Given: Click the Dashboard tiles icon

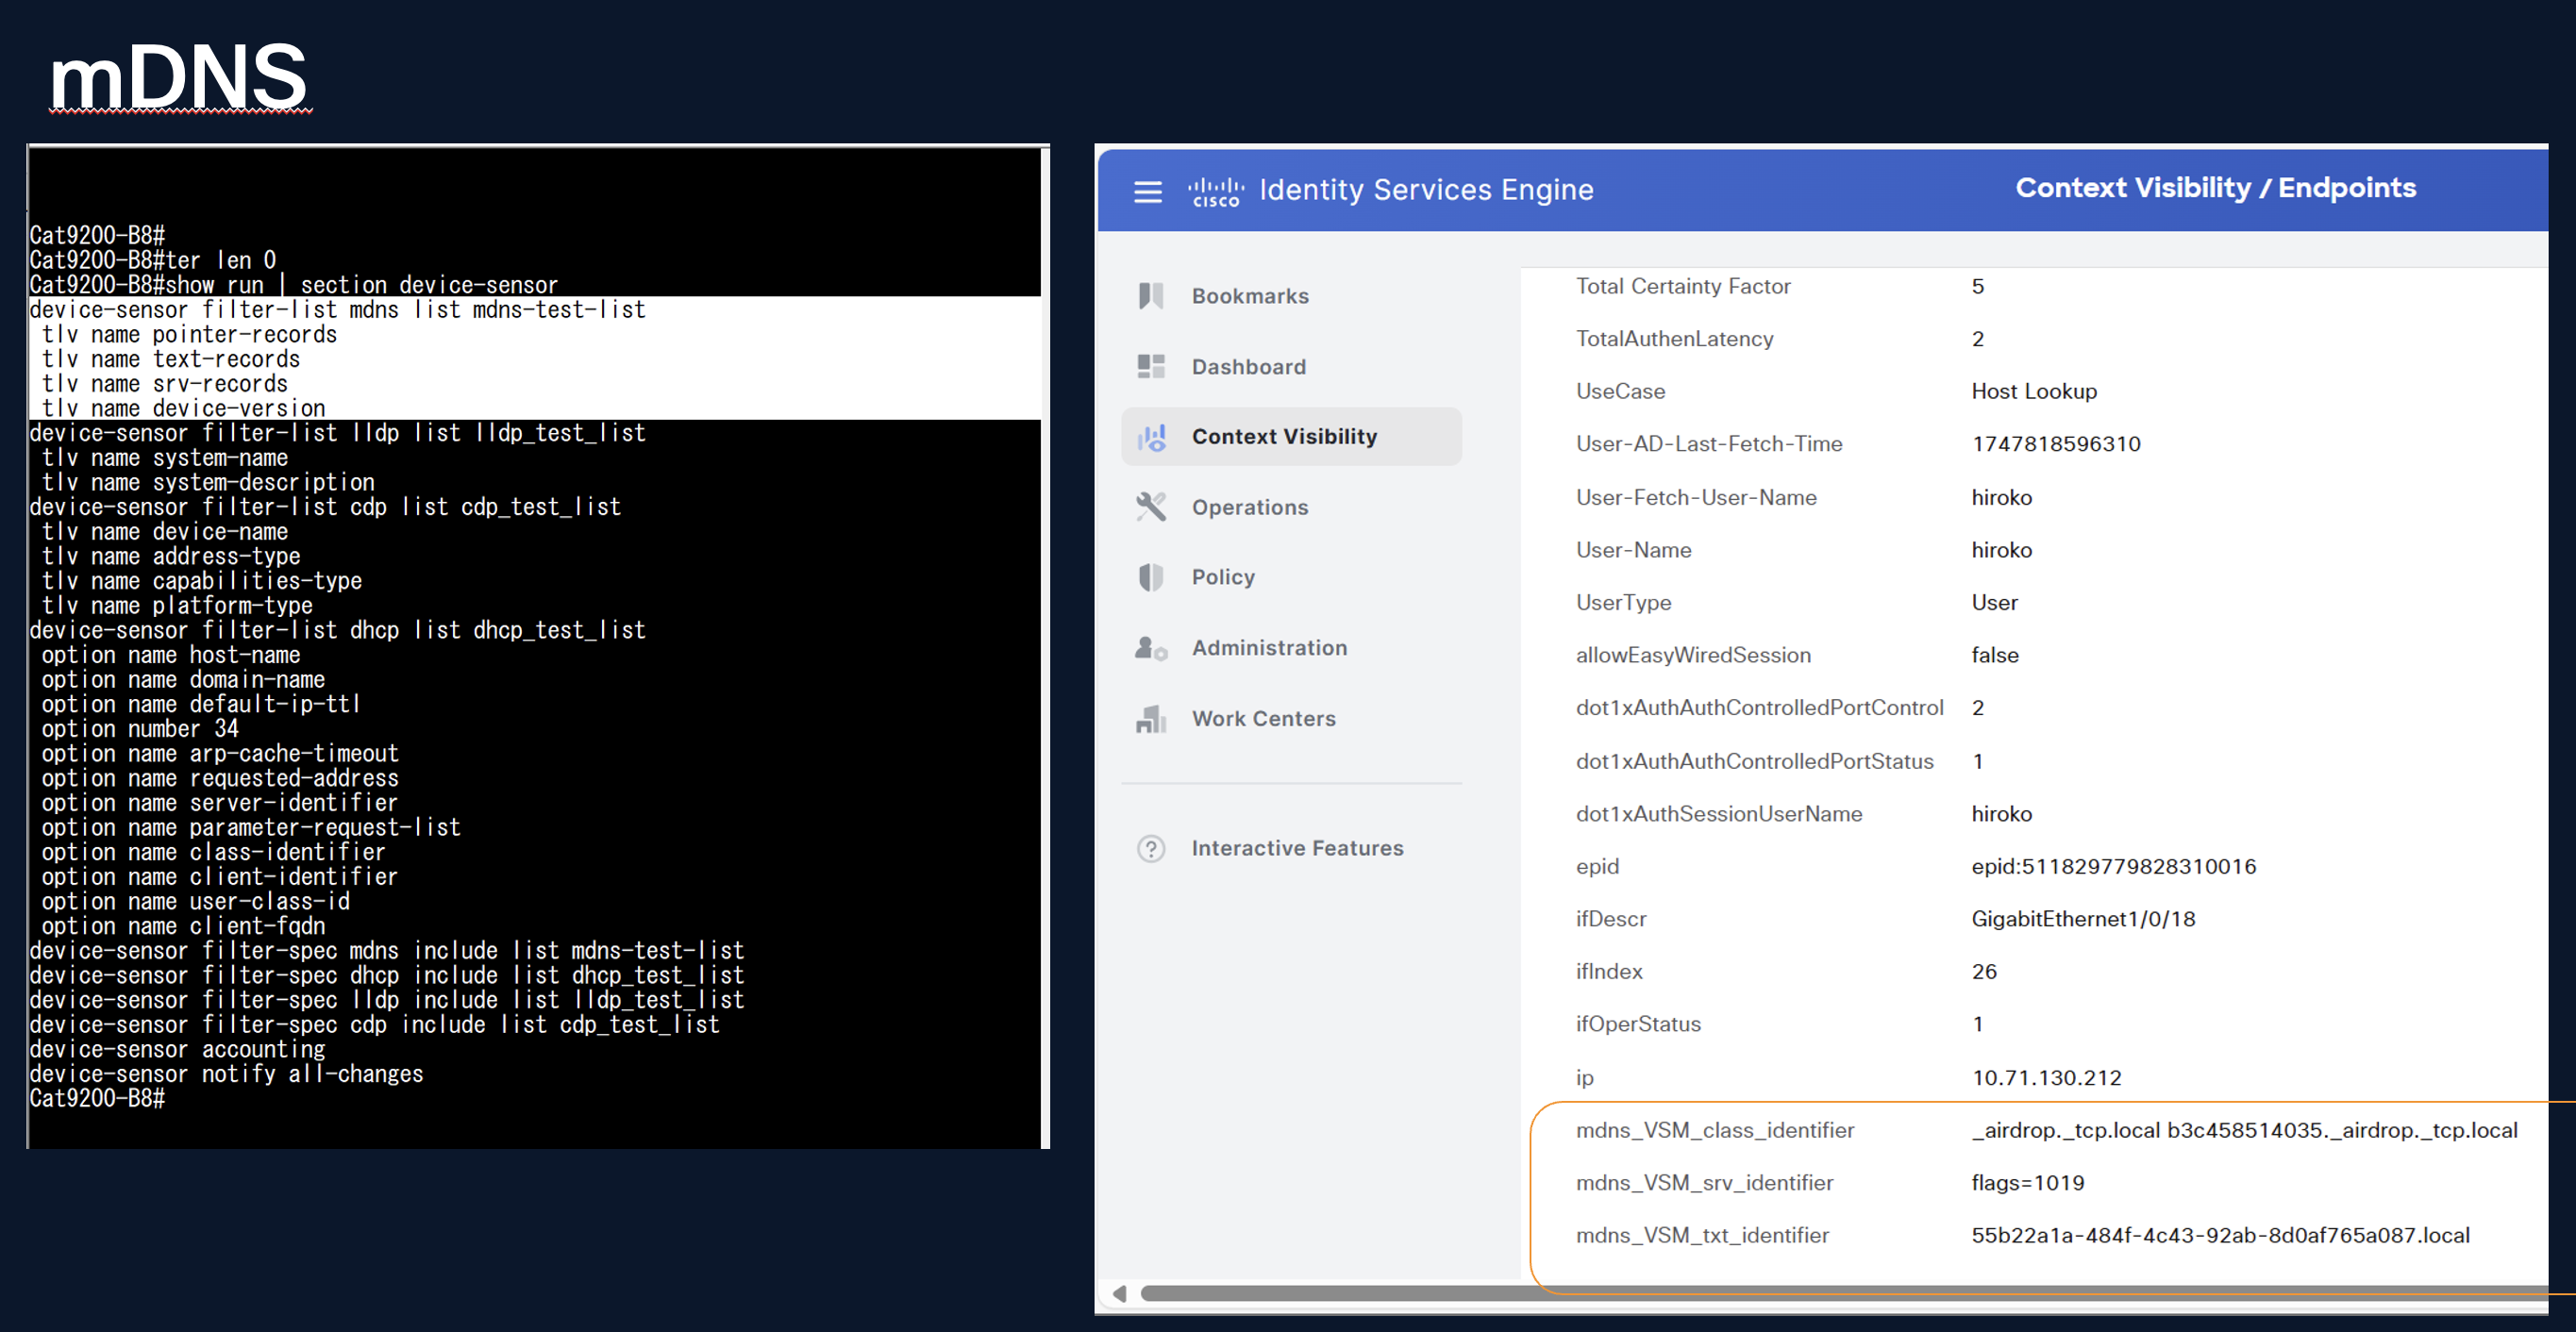Looking at the screenshot, I should pyautogui.click(x=1151, y=367).
